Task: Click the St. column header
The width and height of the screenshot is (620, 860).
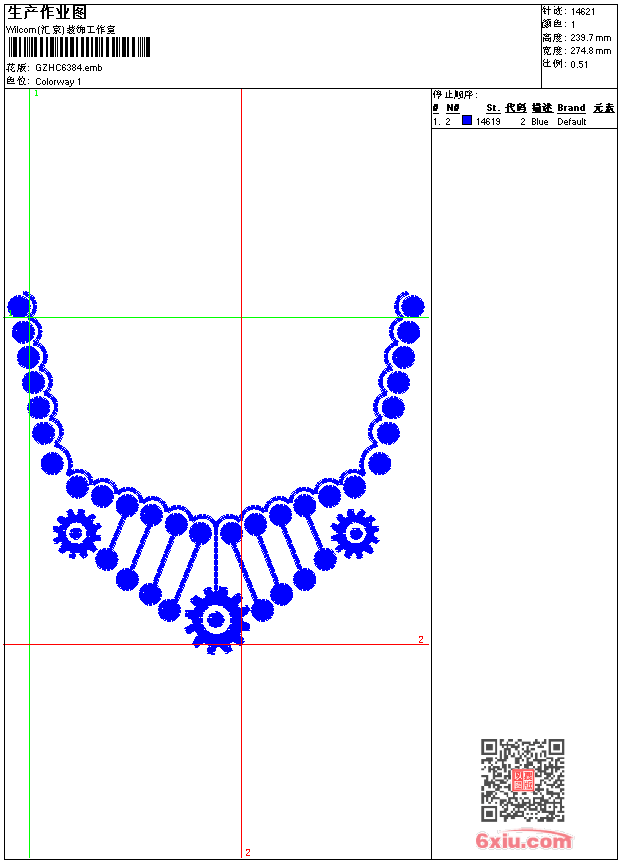Action: 493,108
